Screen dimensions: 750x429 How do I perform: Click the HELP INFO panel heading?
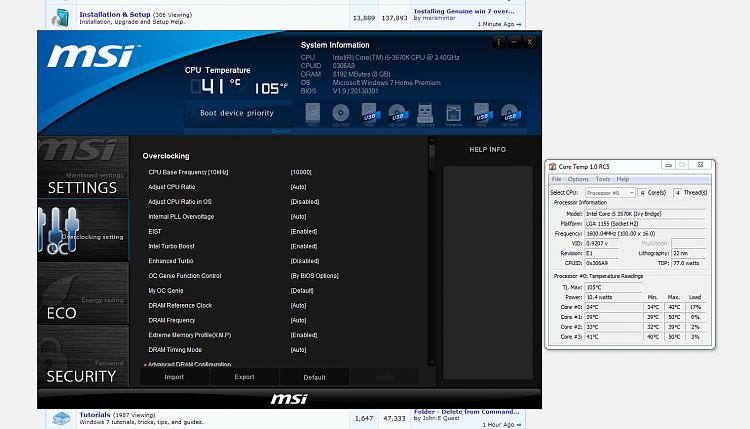[x=487, y=150]
